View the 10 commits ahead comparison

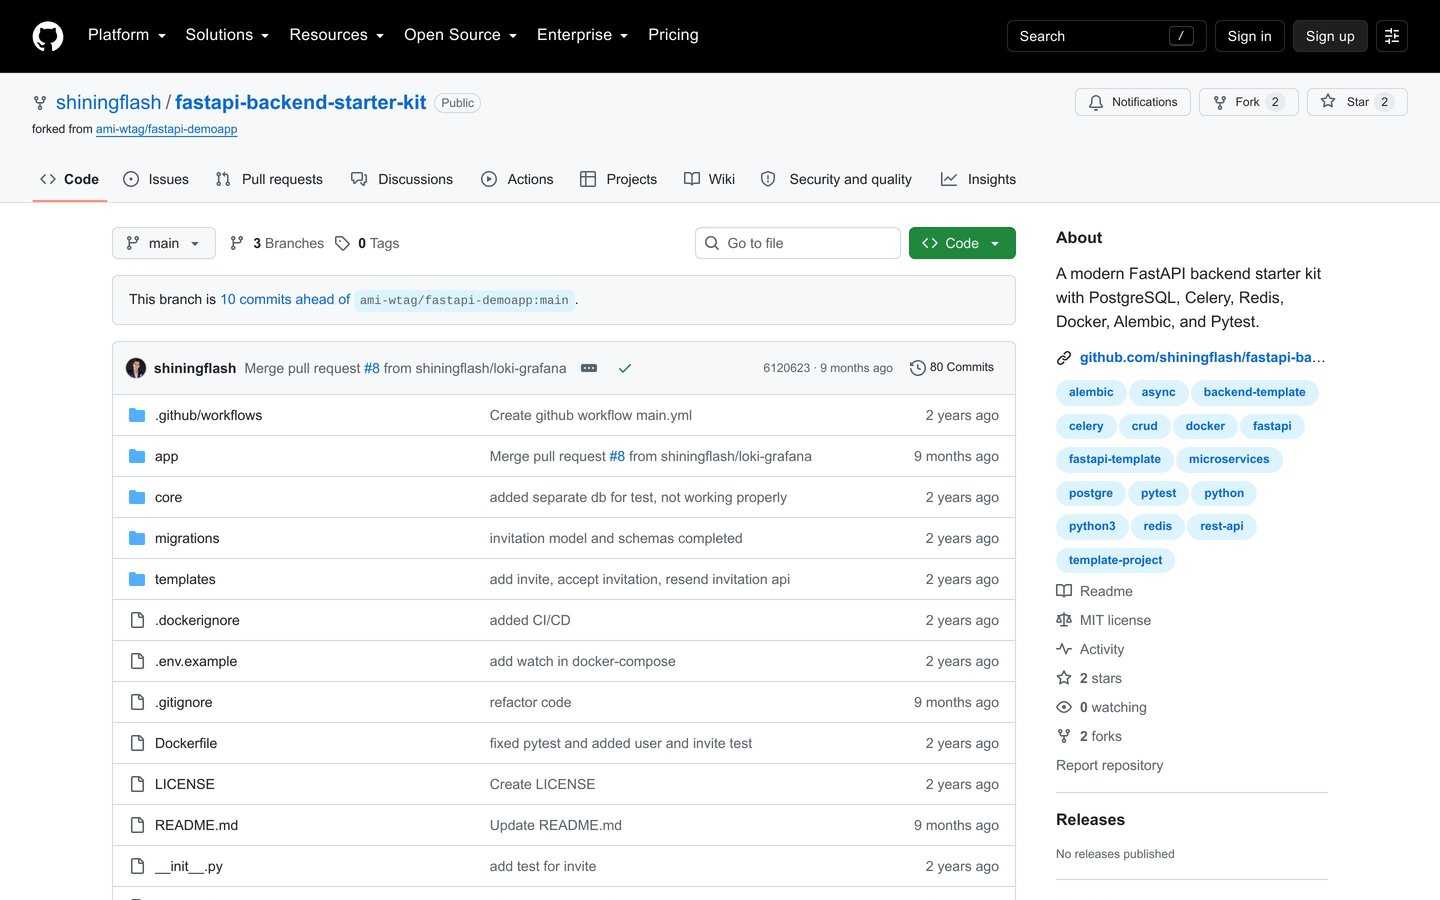[285, 299]
